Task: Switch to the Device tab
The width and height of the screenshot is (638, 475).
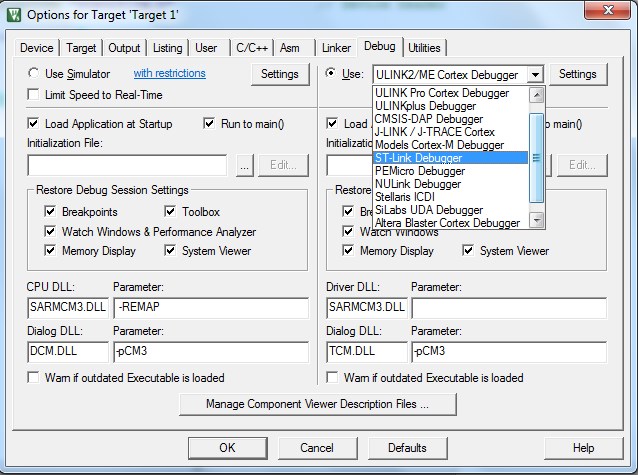Action: click(x=37, y=48)
